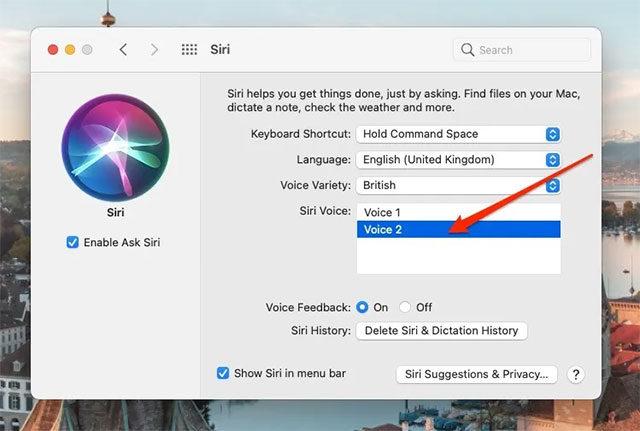The image size is (640, 431).
Task: Select Voice Feedback Off radio button
Action: (x=405, y=307)
